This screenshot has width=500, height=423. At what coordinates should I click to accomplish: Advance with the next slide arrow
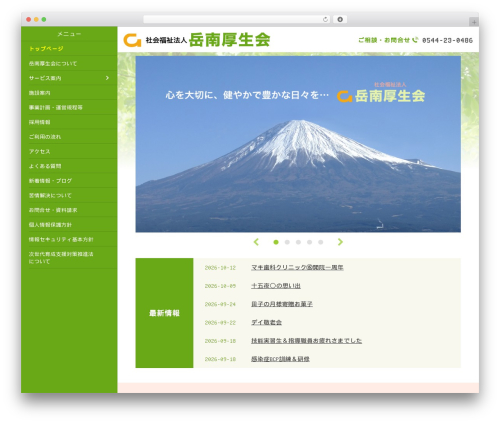point(340,242)
